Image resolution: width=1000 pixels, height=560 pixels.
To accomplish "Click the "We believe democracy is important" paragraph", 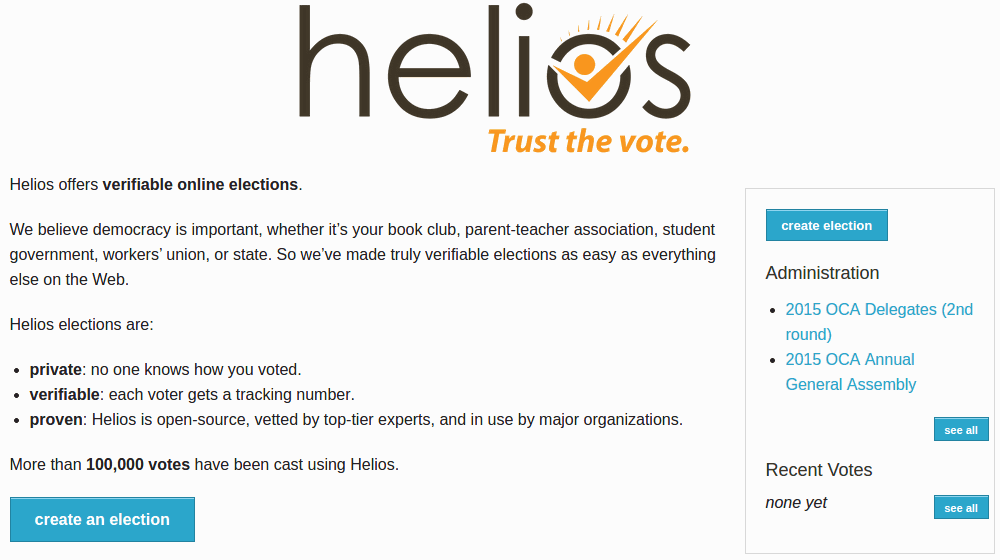I will click(x=362, y=255).
